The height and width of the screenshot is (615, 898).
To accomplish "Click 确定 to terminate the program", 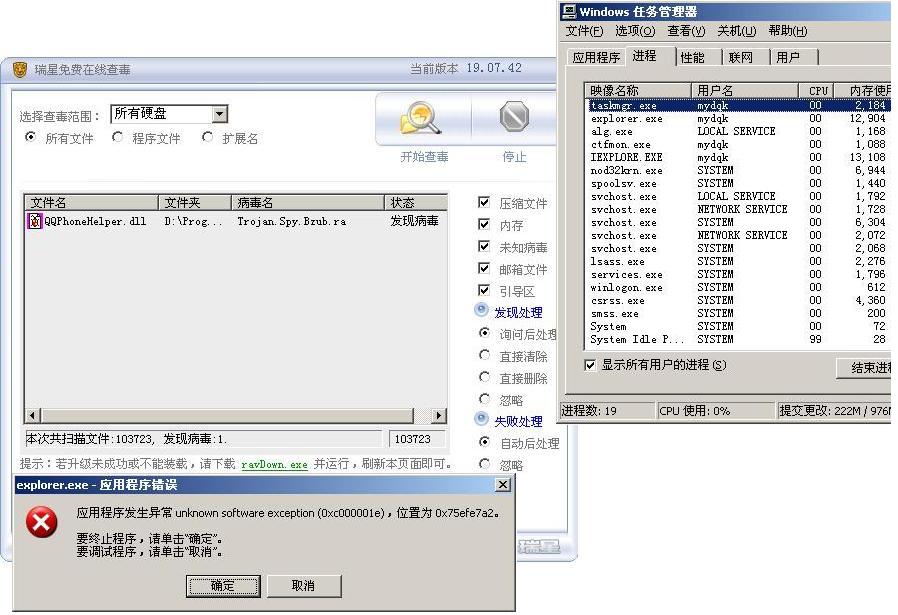I will [223, 586].
